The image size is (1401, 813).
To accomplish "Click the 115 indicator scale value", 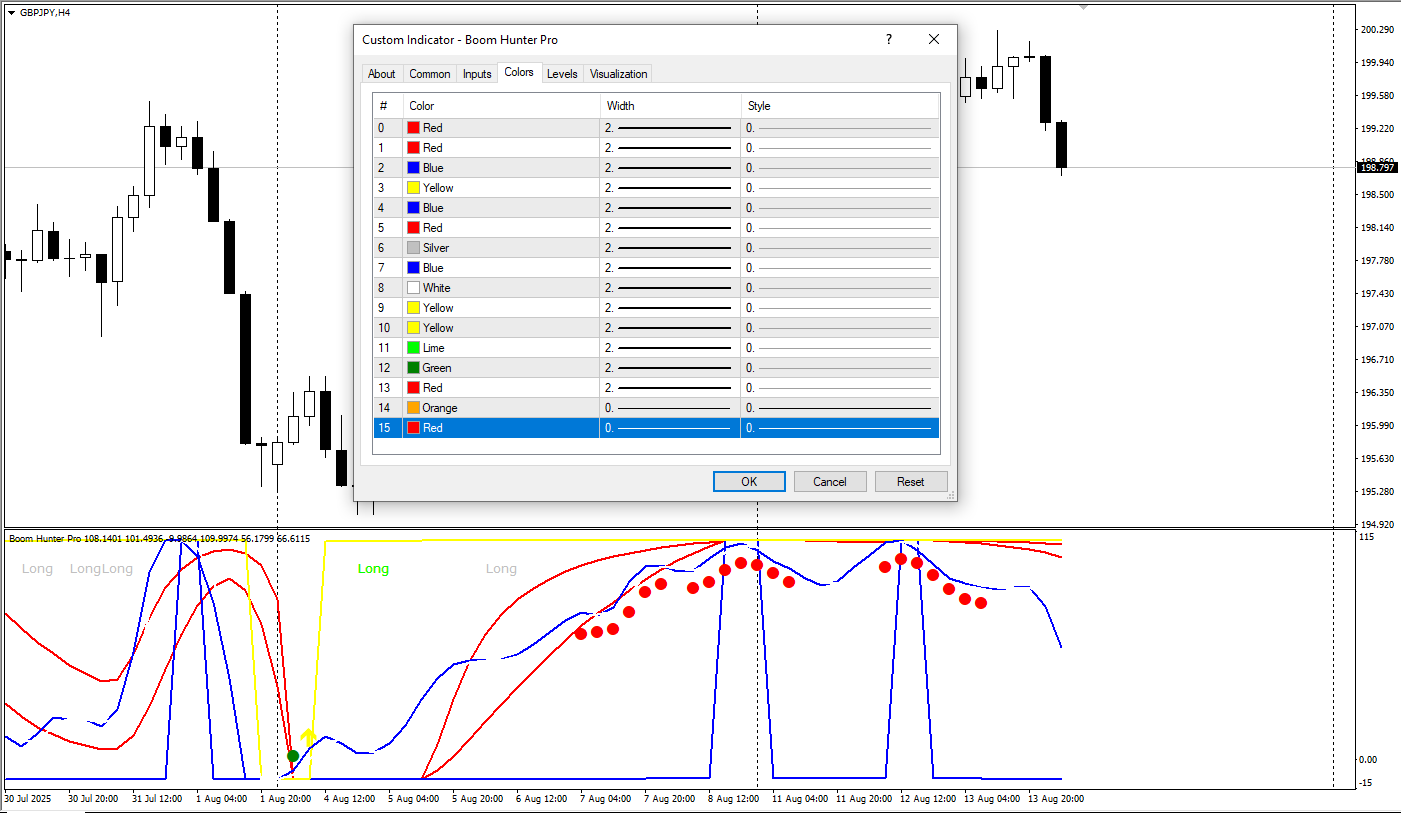I will 1366,538.
